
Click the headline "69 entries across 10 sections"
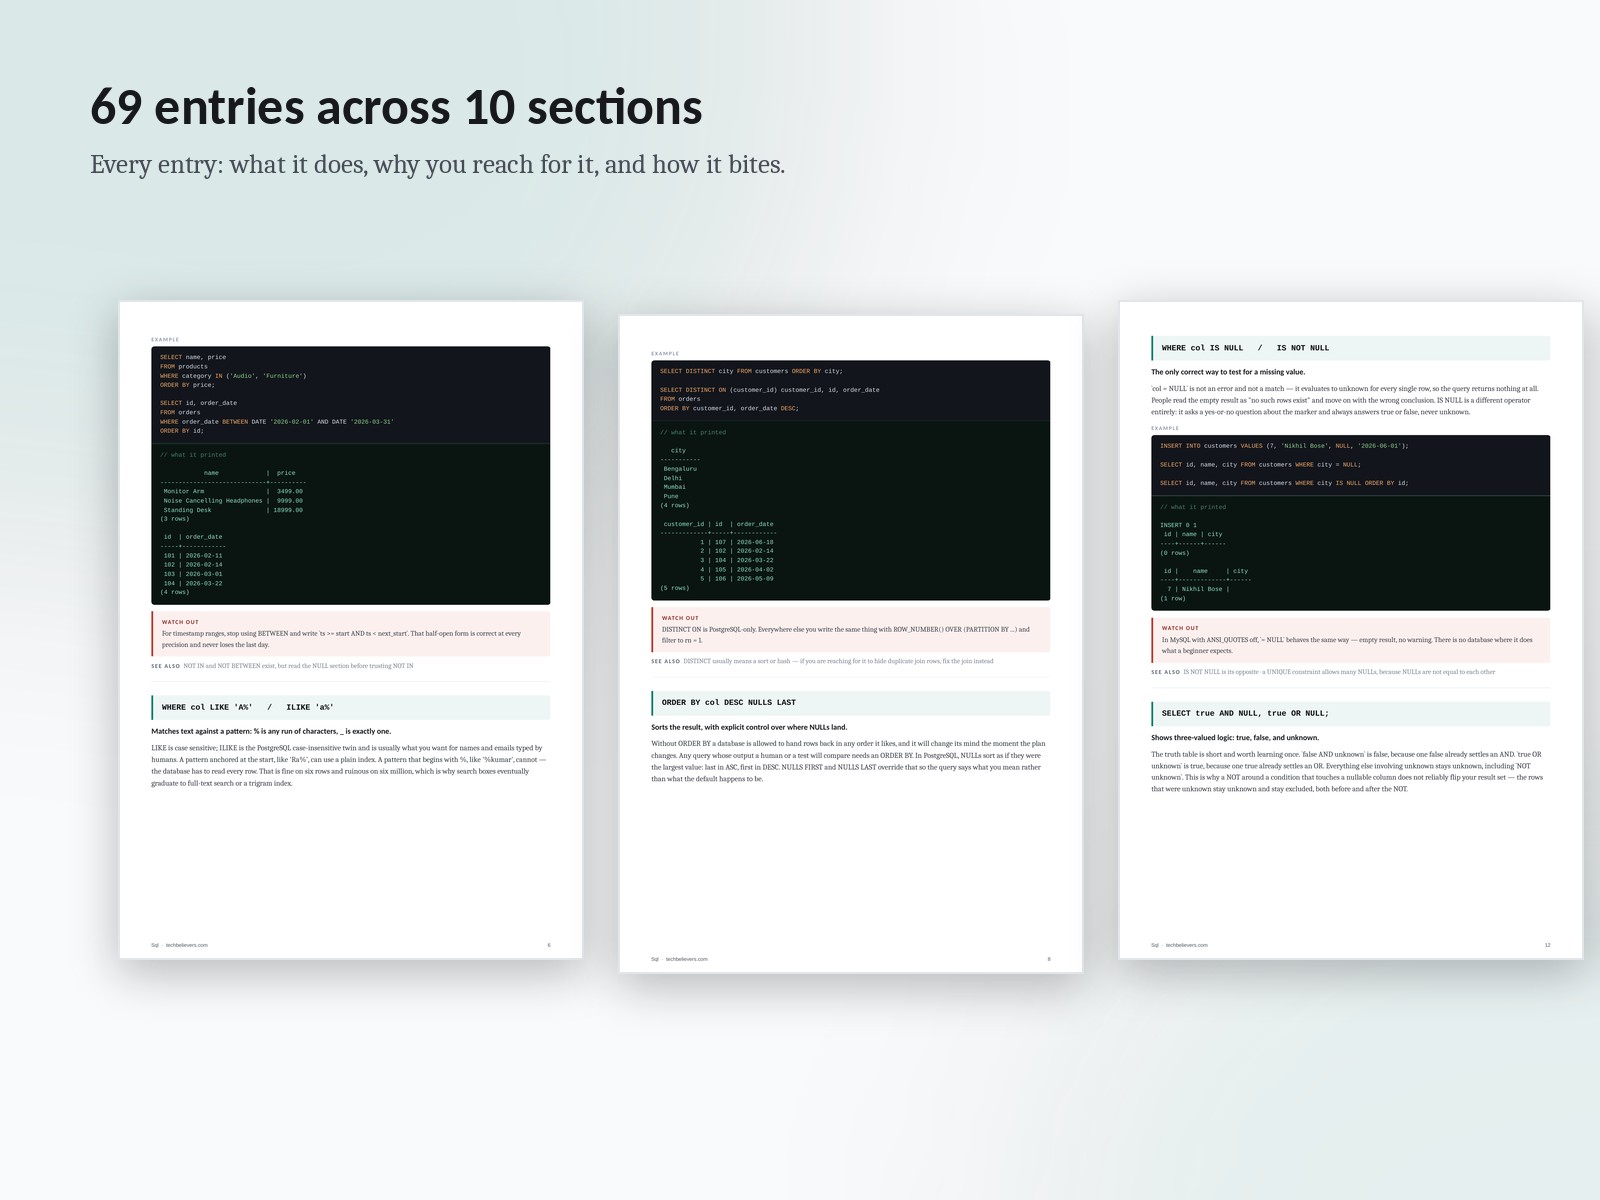396,107
